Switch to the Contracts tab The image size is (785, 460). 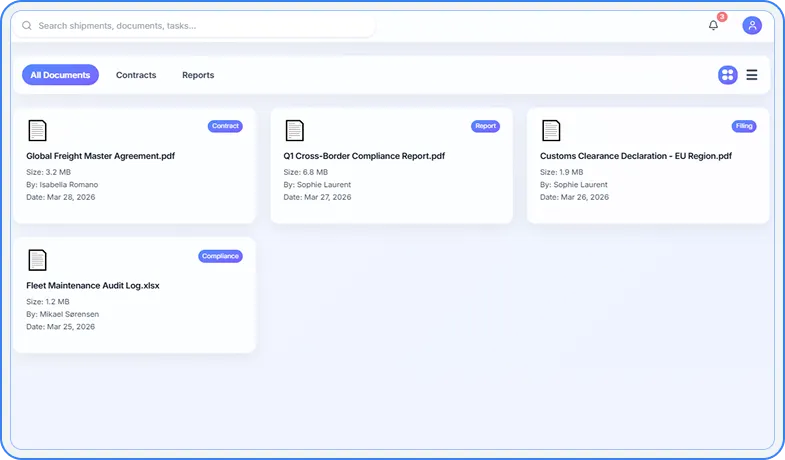point(136,75)
